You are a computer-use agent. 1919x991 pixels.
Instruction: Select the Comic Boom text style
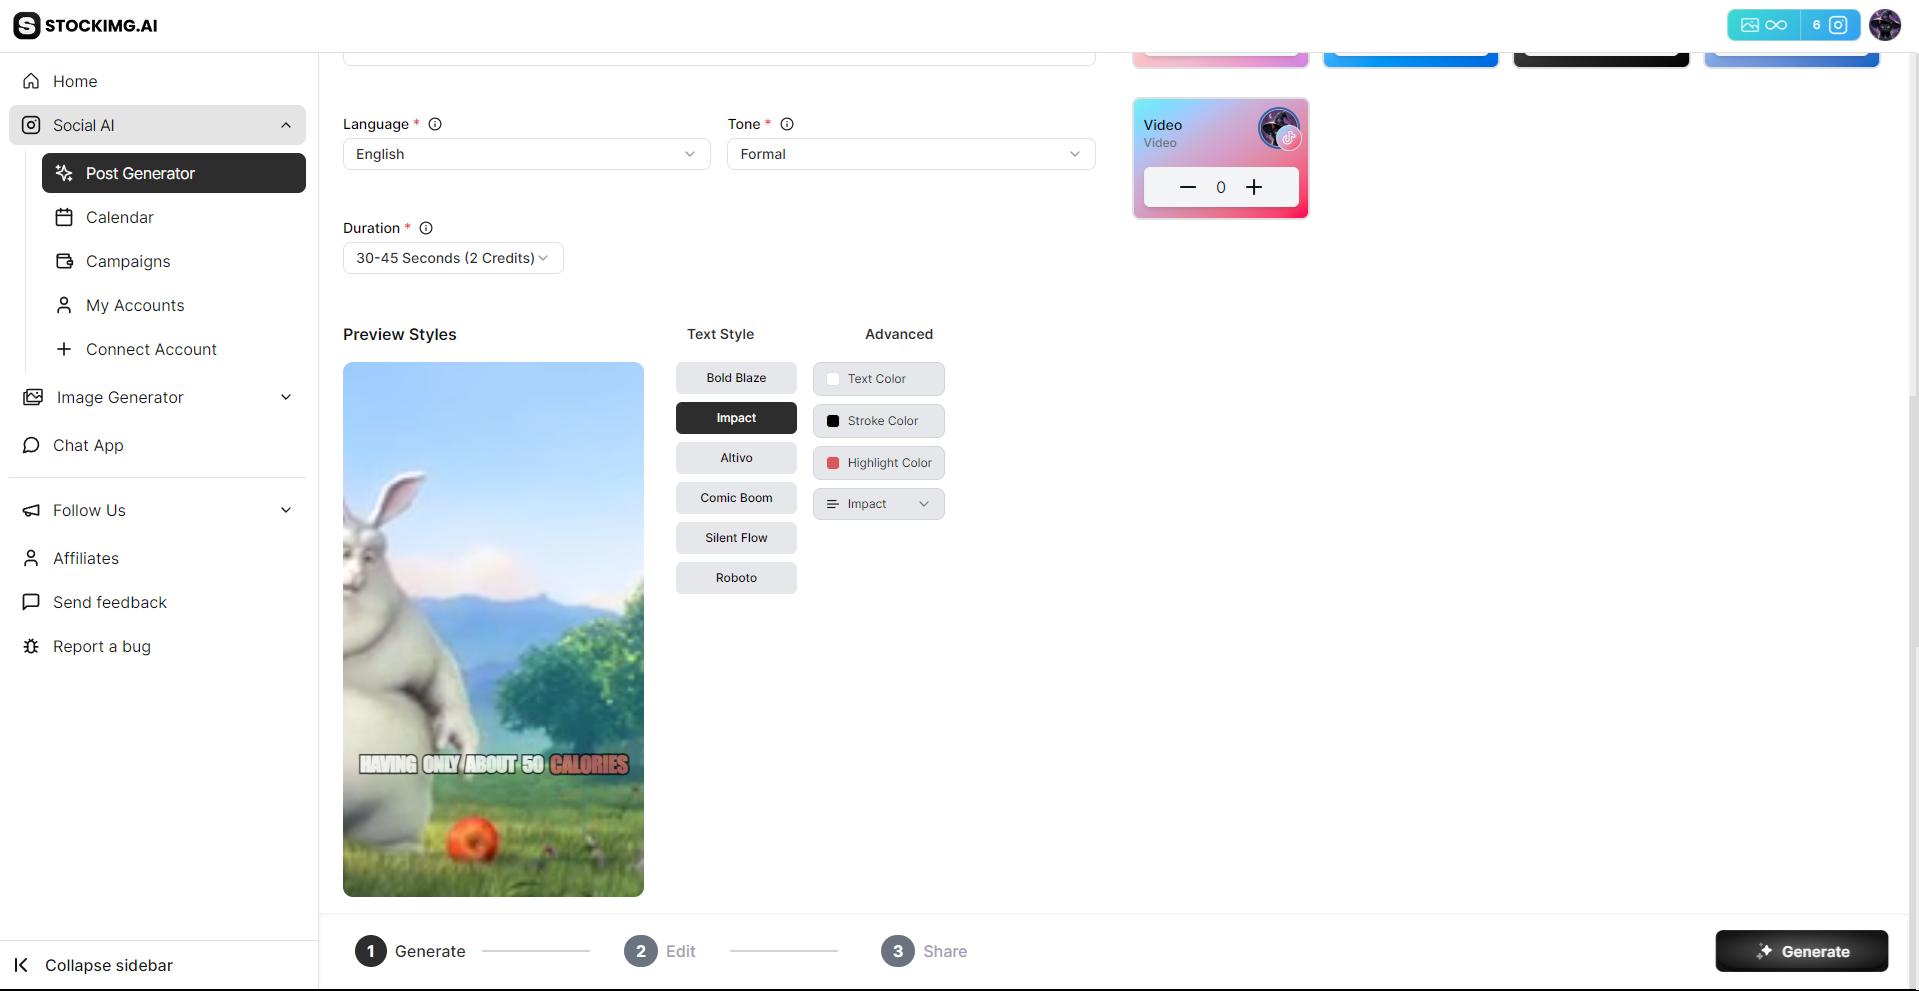point(736,497)
